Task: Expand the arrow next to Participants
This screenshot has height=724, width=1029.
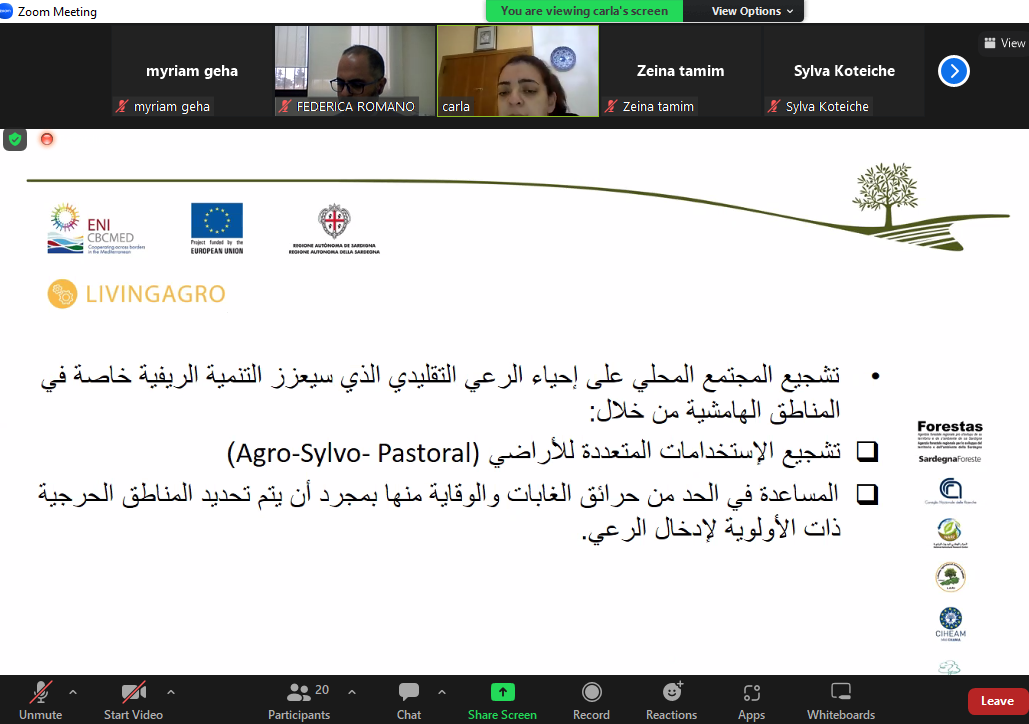Action: coord(351,691)
